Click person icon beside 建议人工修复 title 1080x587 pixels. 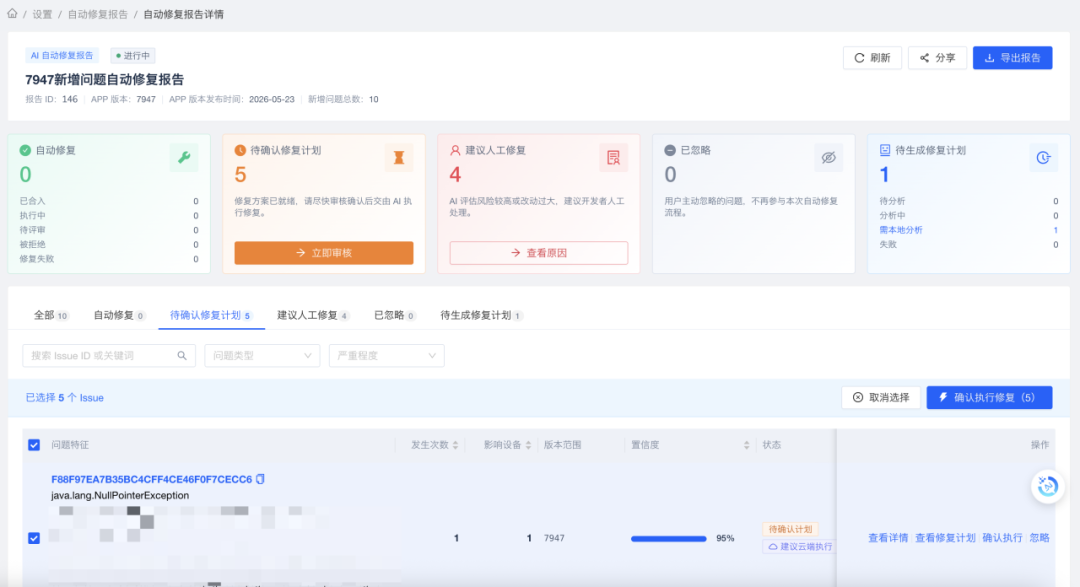point(455,150)
